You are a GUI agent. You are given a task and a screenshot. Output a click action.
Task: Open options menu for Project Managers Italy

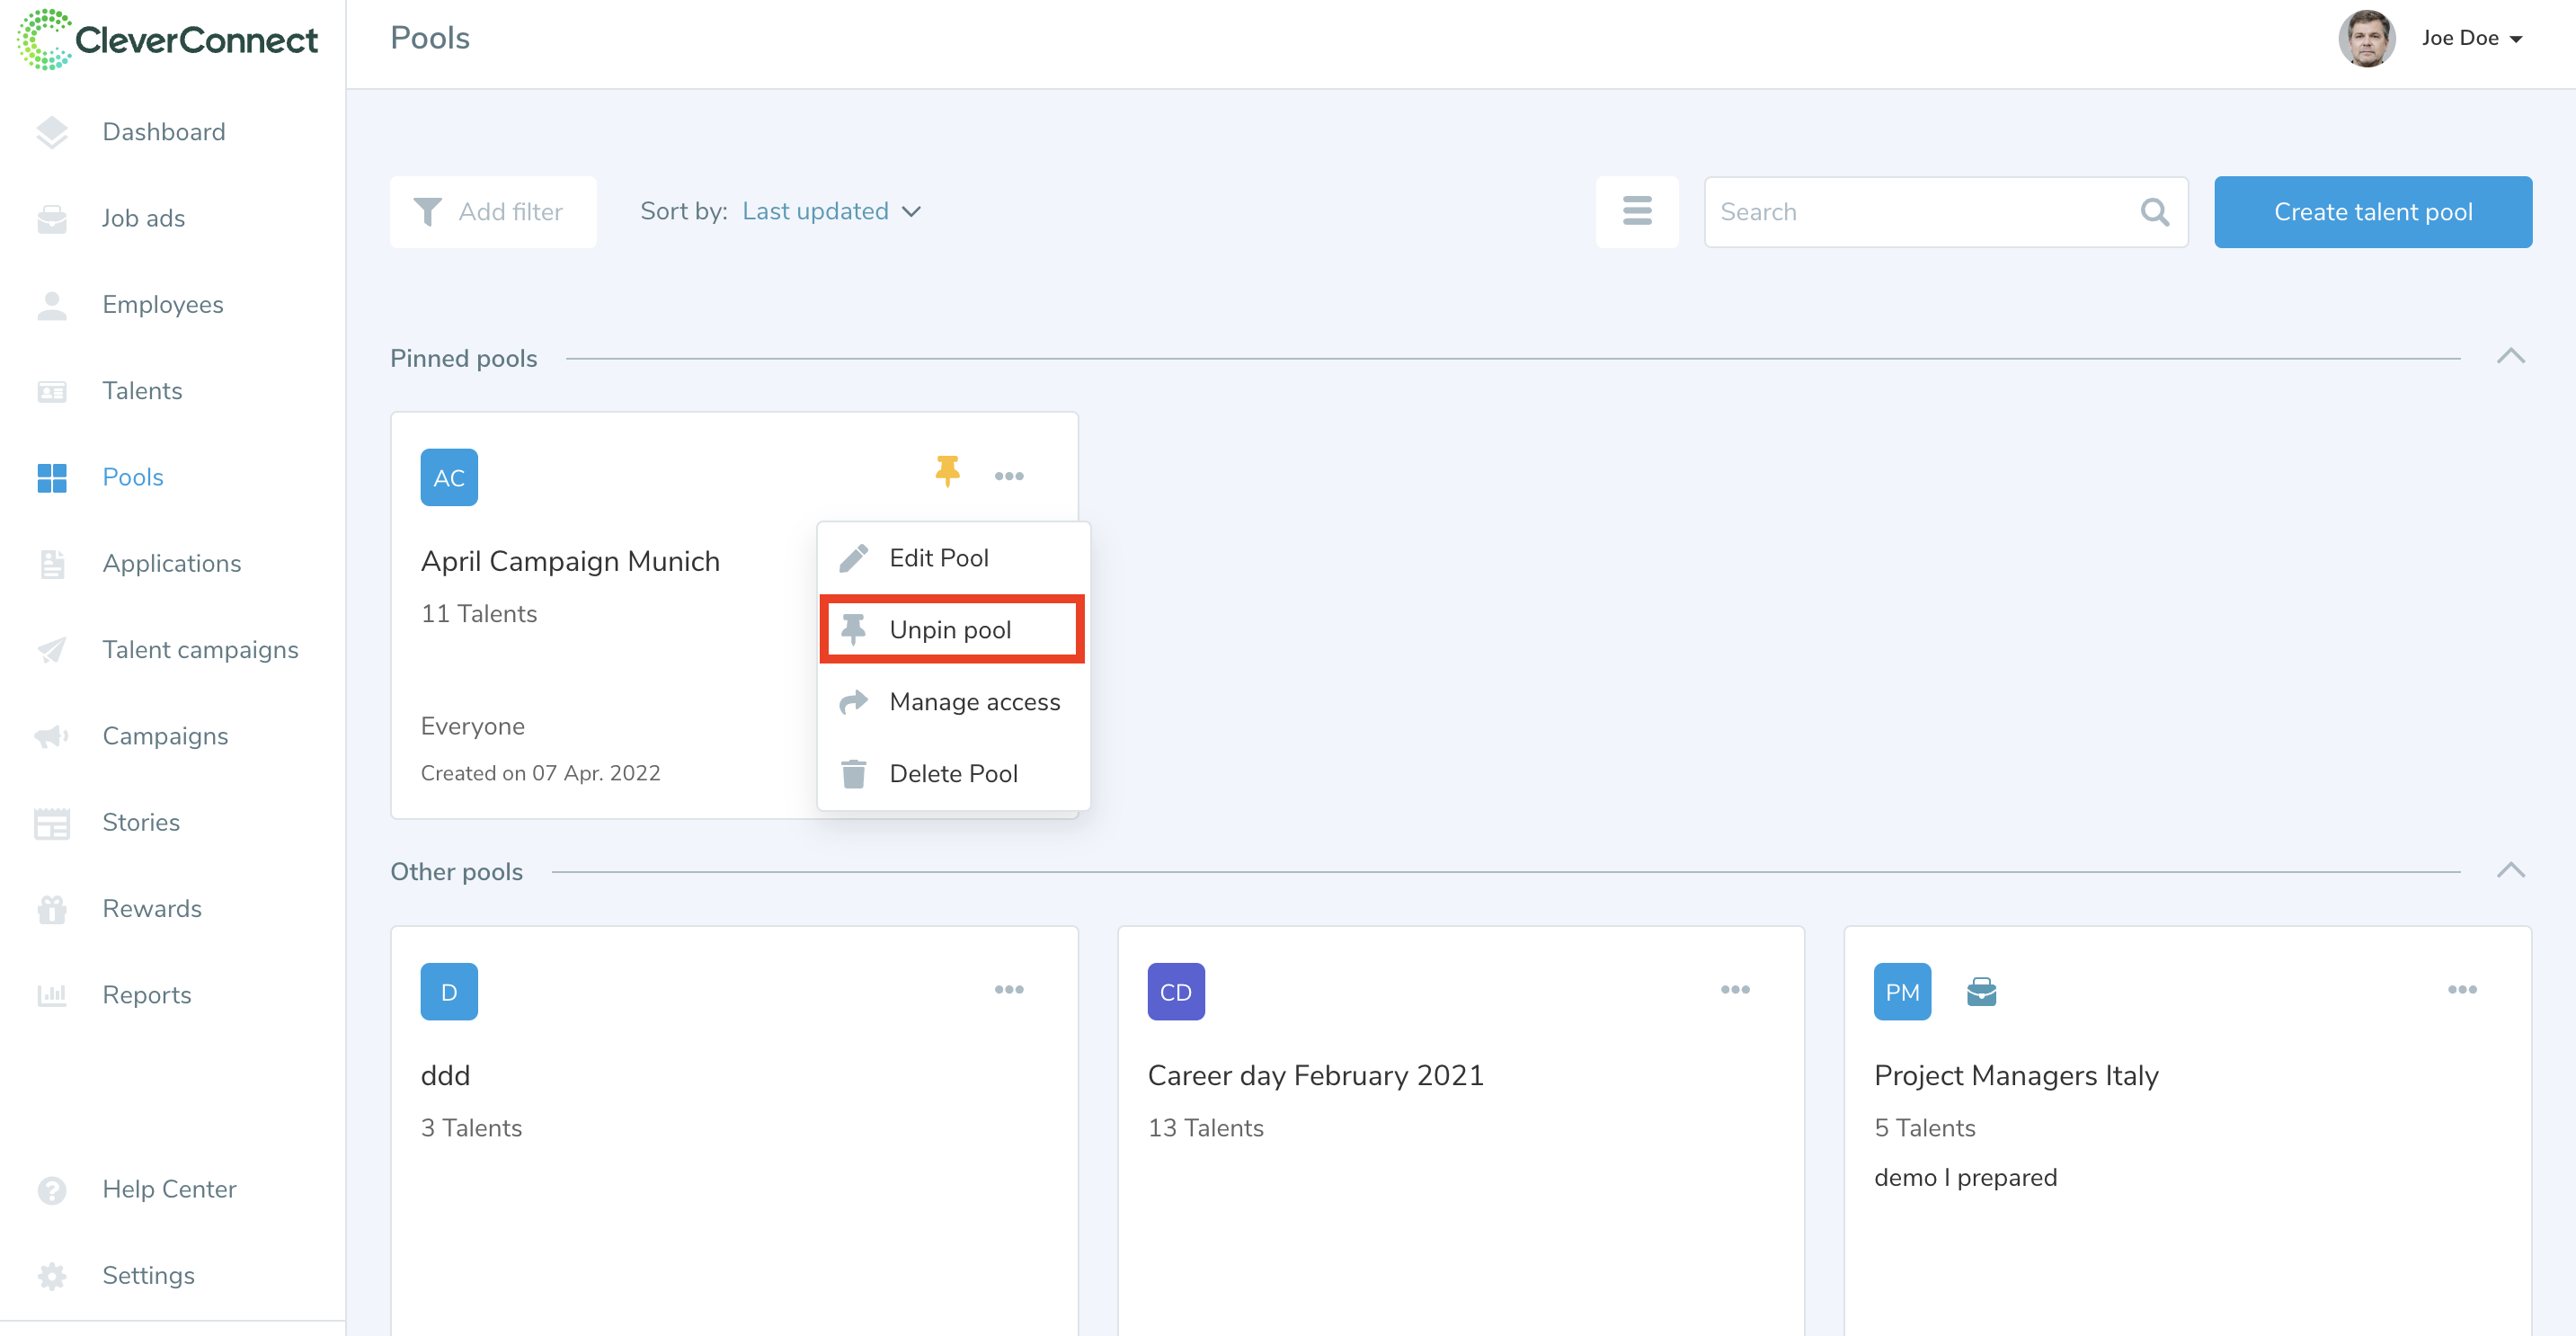2461,989
